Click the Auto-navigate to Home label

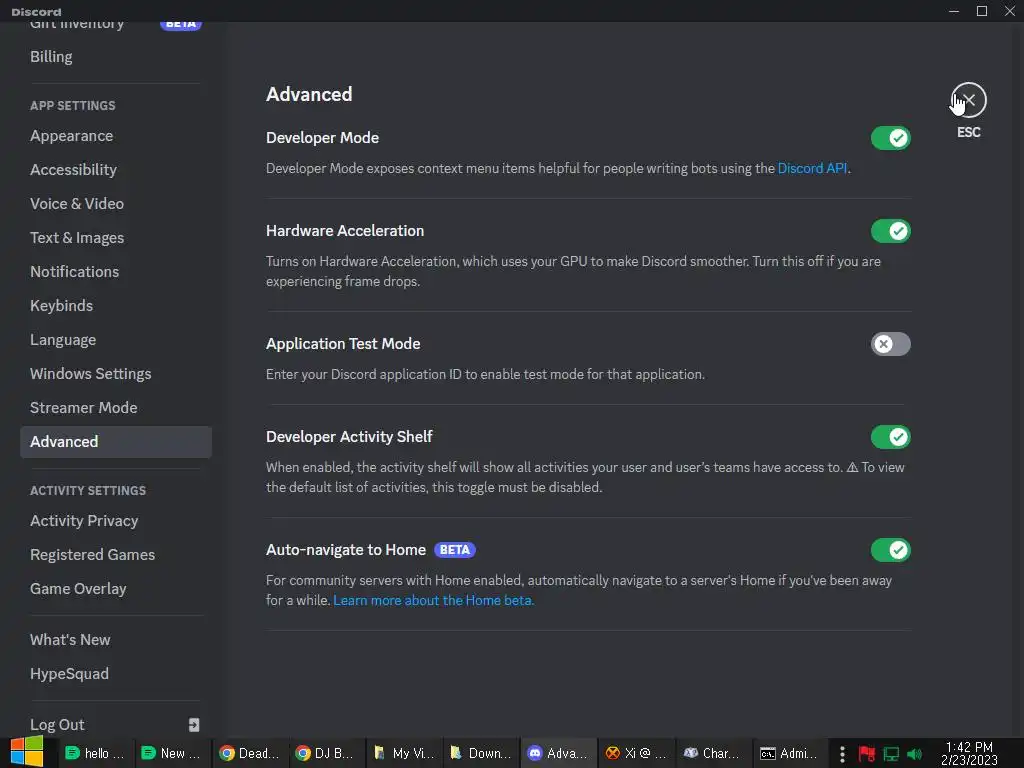(345, 550)
